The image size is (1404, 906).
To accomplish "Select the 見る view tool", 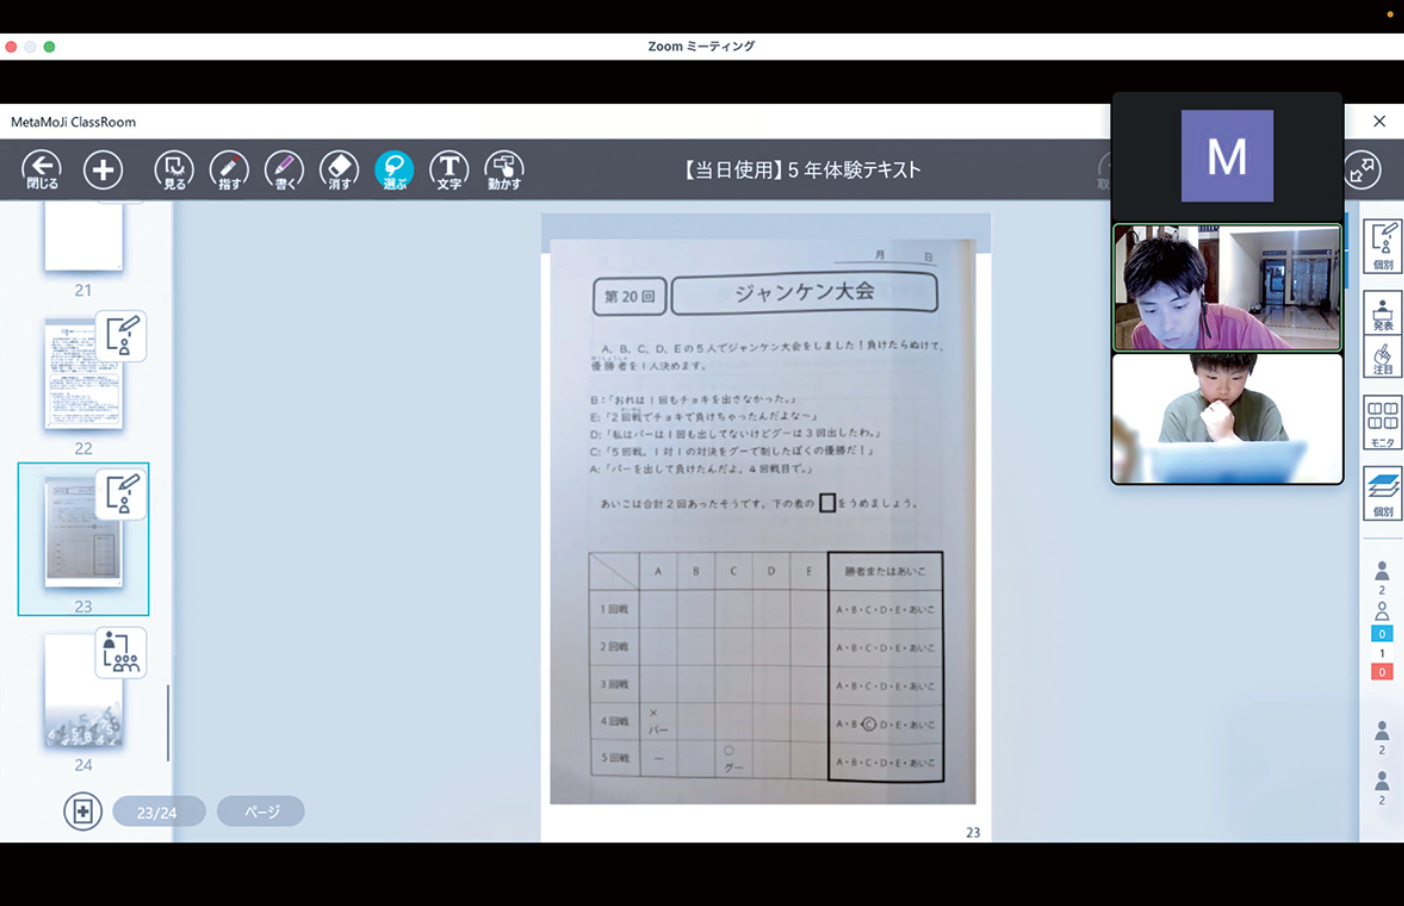I will point(174,170).
